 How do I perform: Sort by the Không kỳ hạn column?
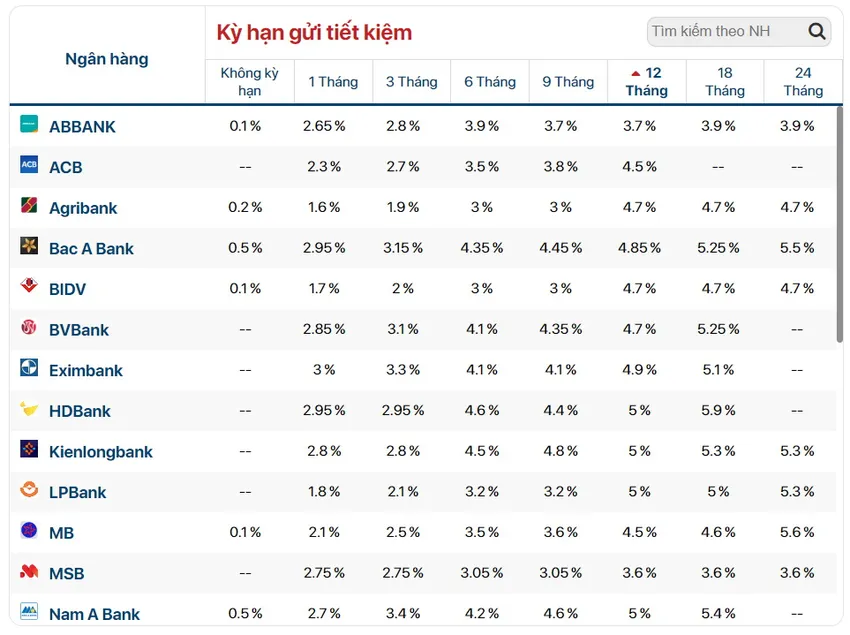[x=249, y=81]
